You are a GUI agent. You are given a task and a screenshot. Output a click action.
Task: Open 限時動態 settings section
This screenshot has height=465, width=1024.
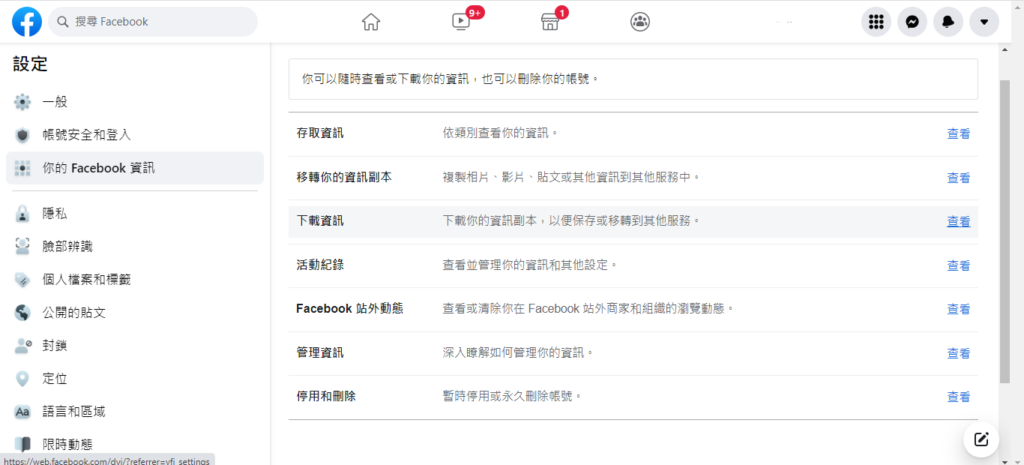pos(135,445)
